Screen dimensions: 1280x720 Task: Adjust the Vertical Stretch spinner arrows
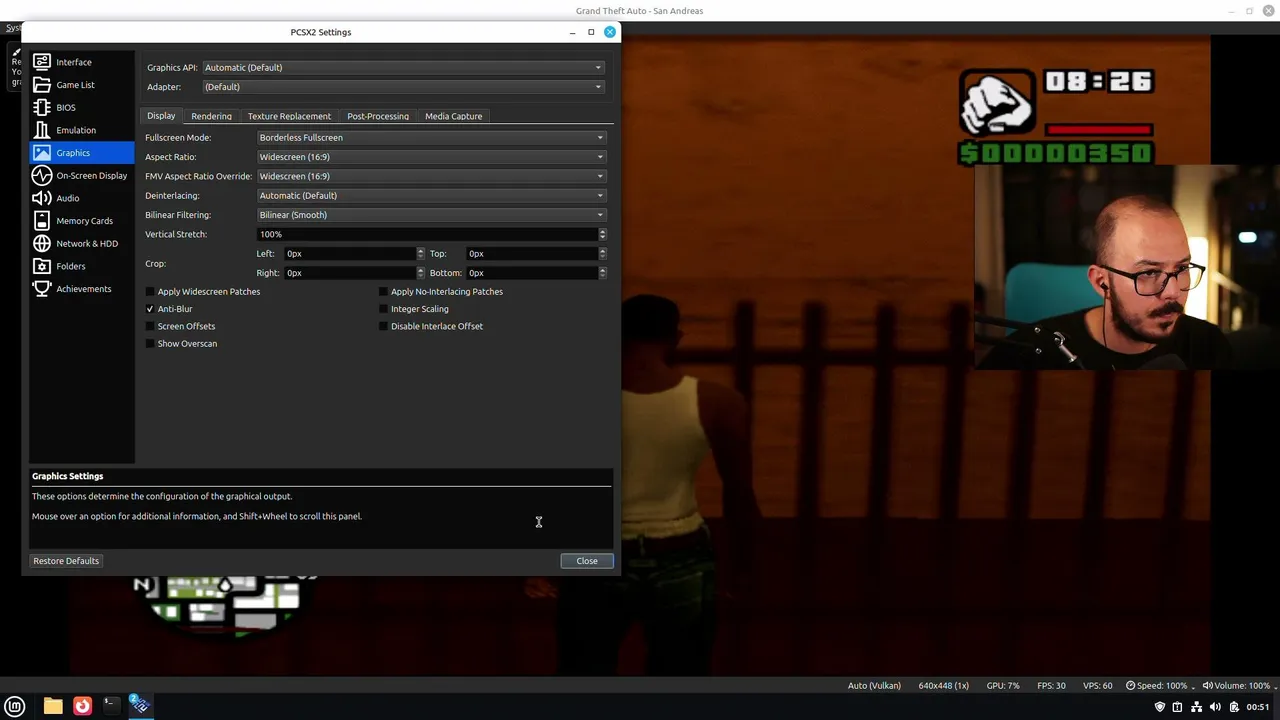click(x=602, y=234)
